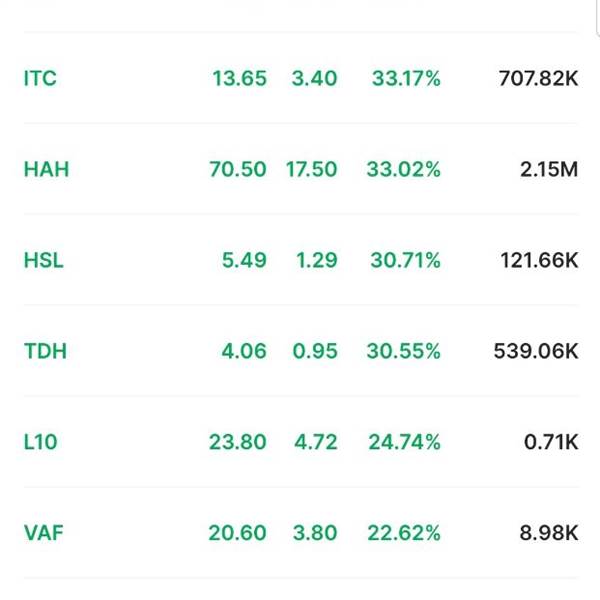Click L10 volume 0.71K
The image size is (600, 600).
551,442
